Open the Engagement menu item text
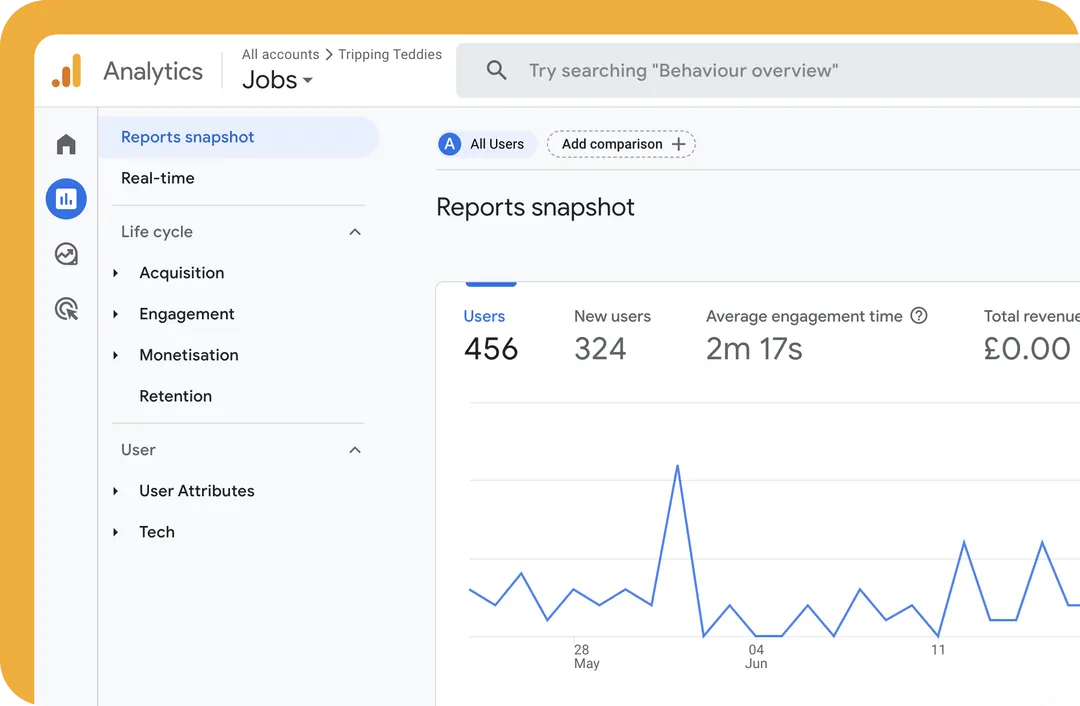This screenshot has height=706, width=1080. 187,314
